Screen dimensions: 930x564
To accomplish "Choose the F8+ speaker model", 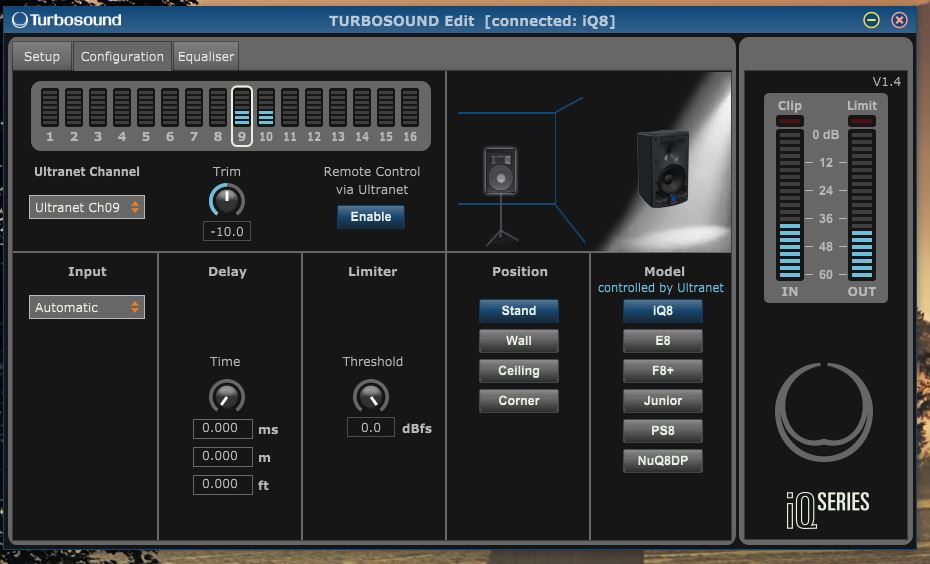I will [x=663, y=371].
